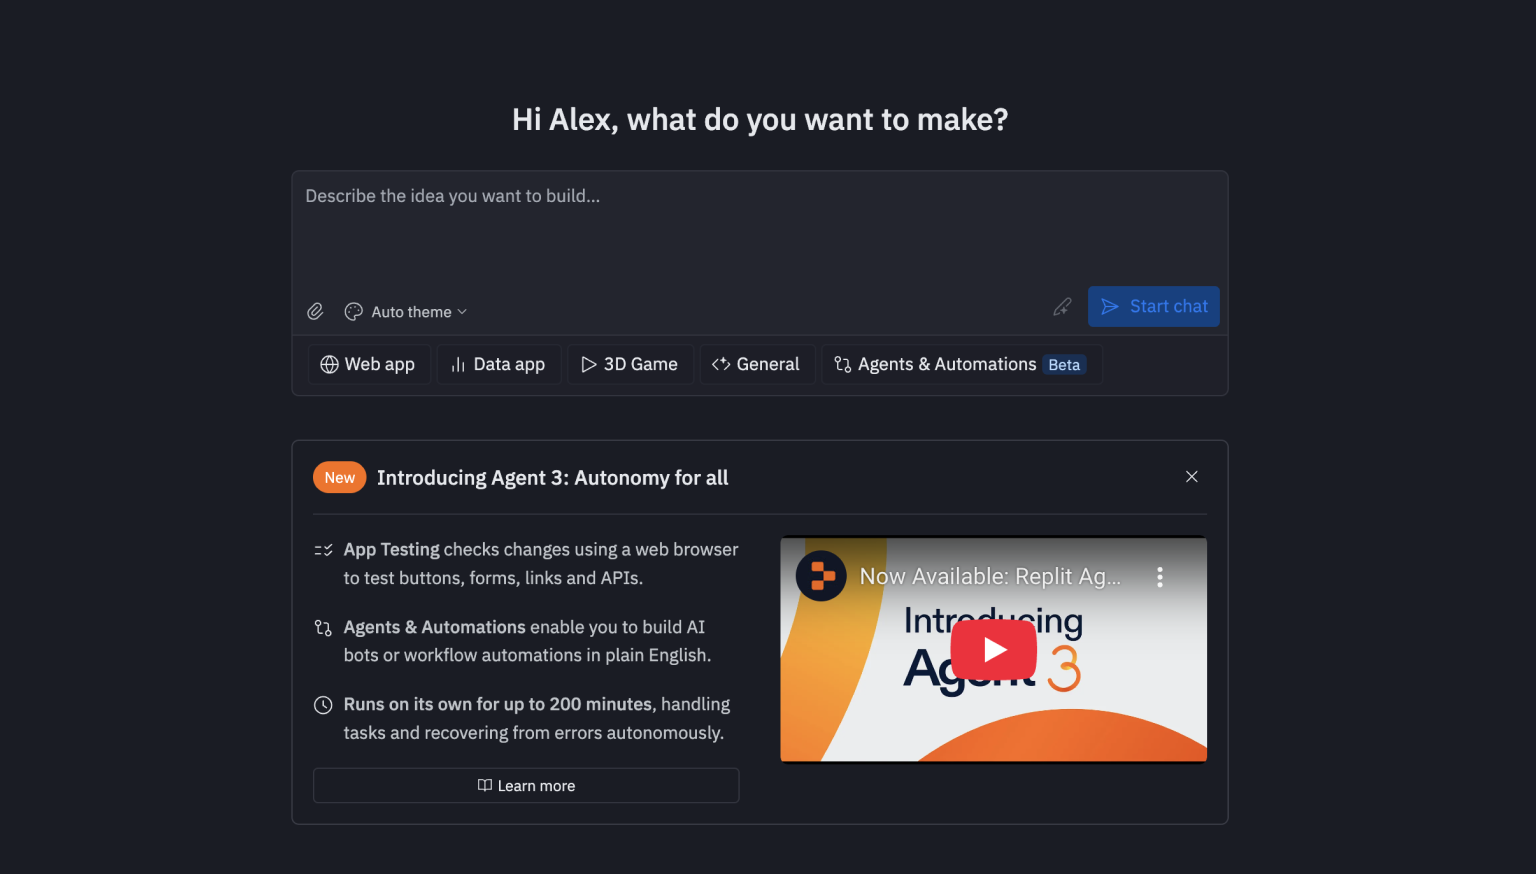Click the App Testing checklist icon
This screenshot has height=874, width=1536.
[x=323, y=550]
